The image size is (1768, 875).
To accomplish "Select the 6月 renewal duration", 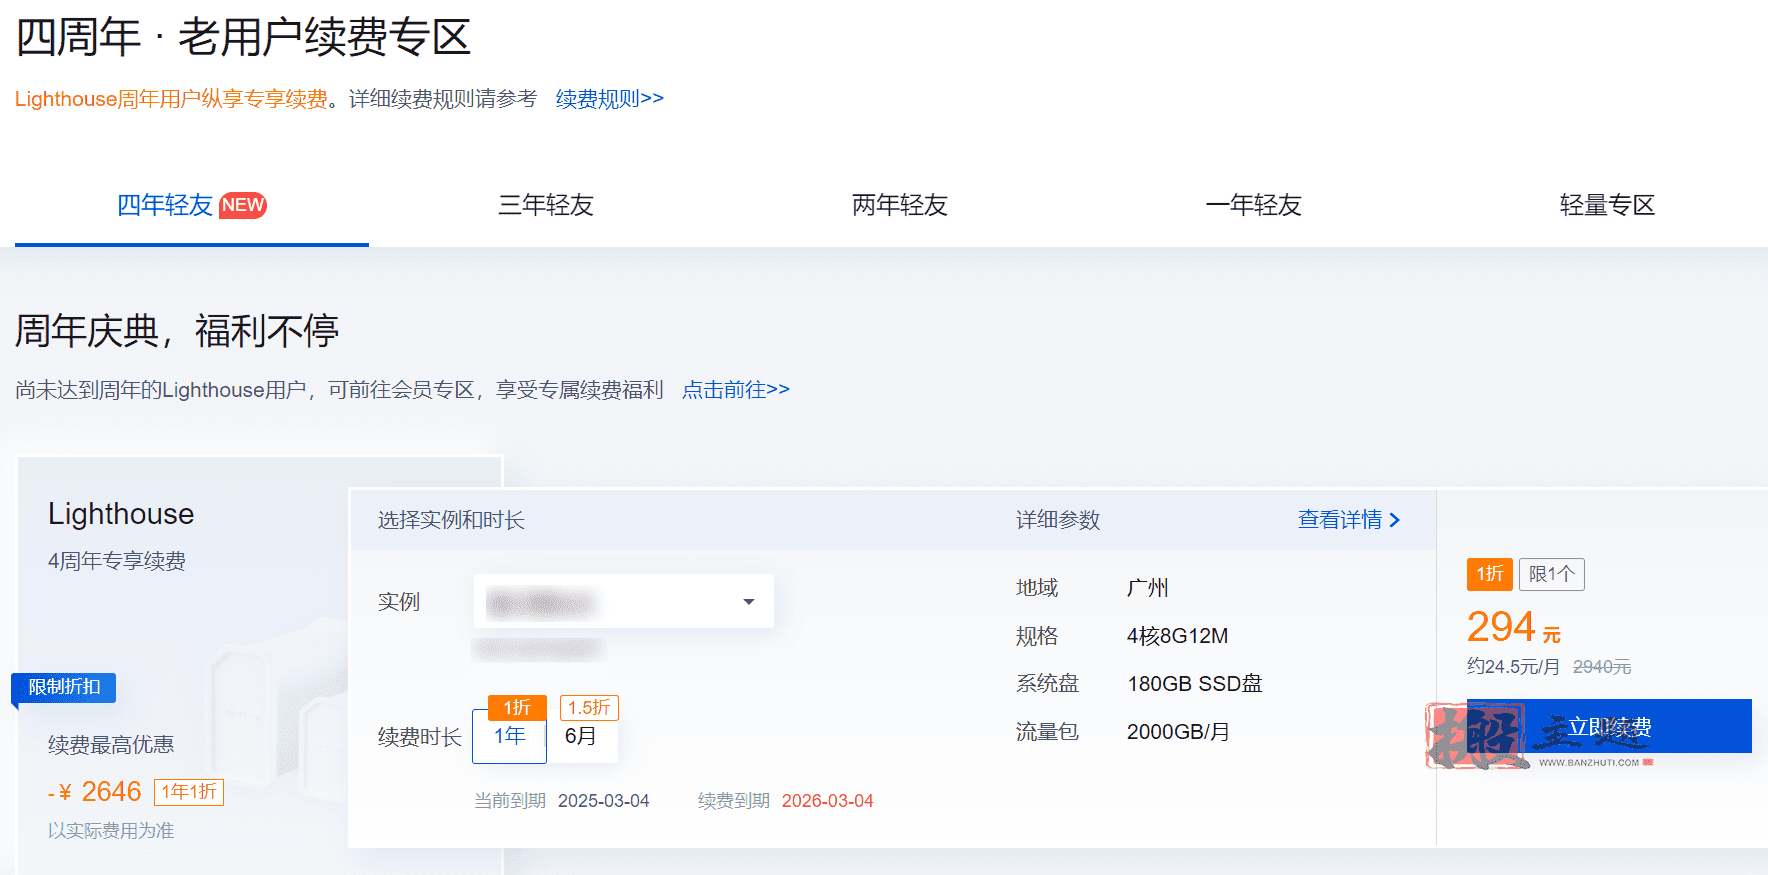I will [x=582, y=736].
